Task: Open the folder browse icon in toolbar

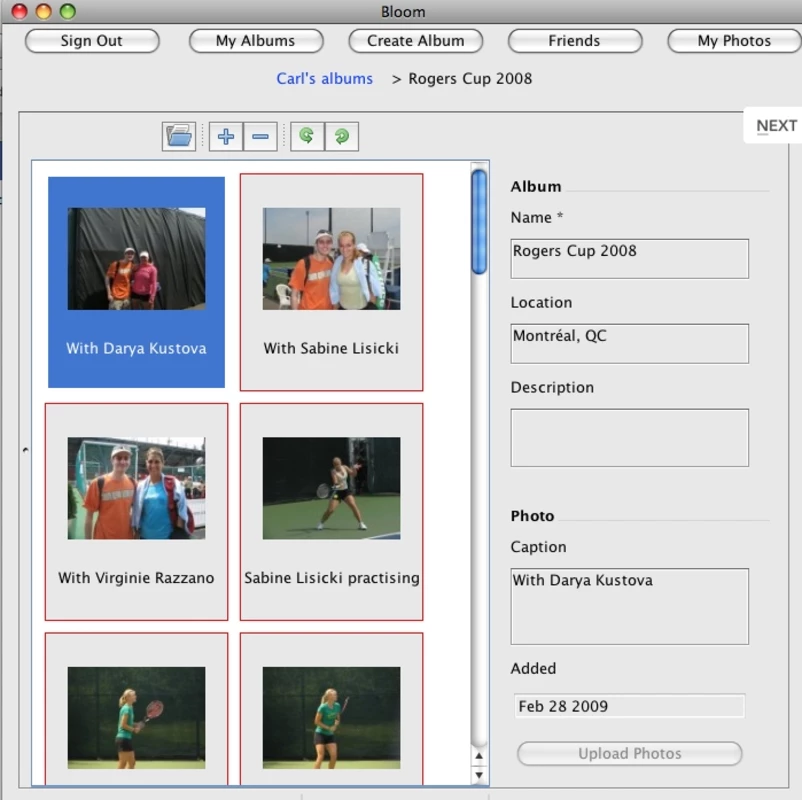Action: pos(179,137)
